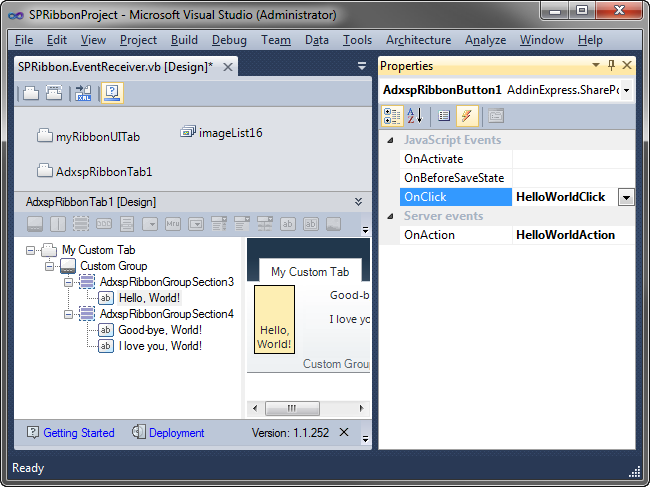Show the Properties list view button
The height and width of the screenshot is (487, 650).
pos(444,116)
